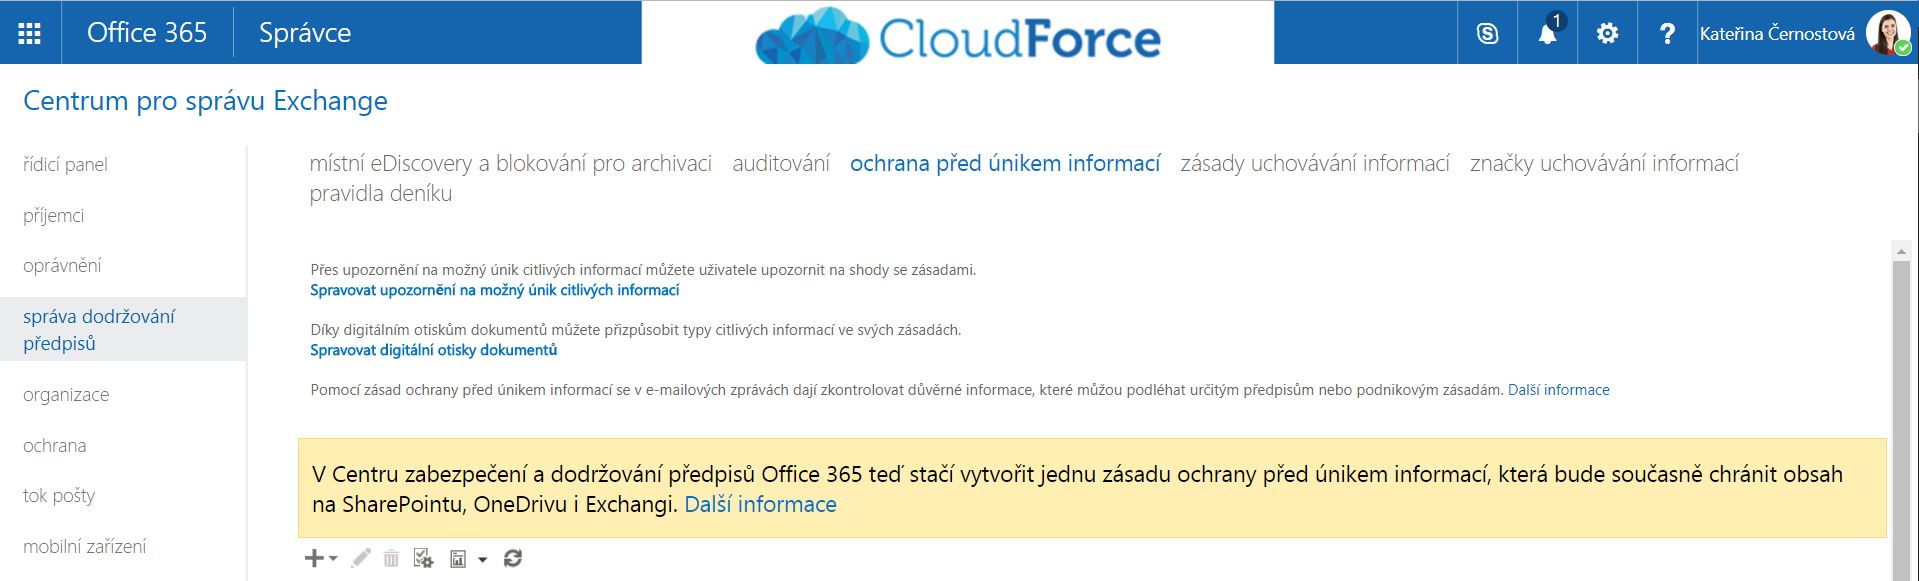Open help with the question mark icon
The height and width of the screenshot is (581, 1919).
(x=1667, y=33)
